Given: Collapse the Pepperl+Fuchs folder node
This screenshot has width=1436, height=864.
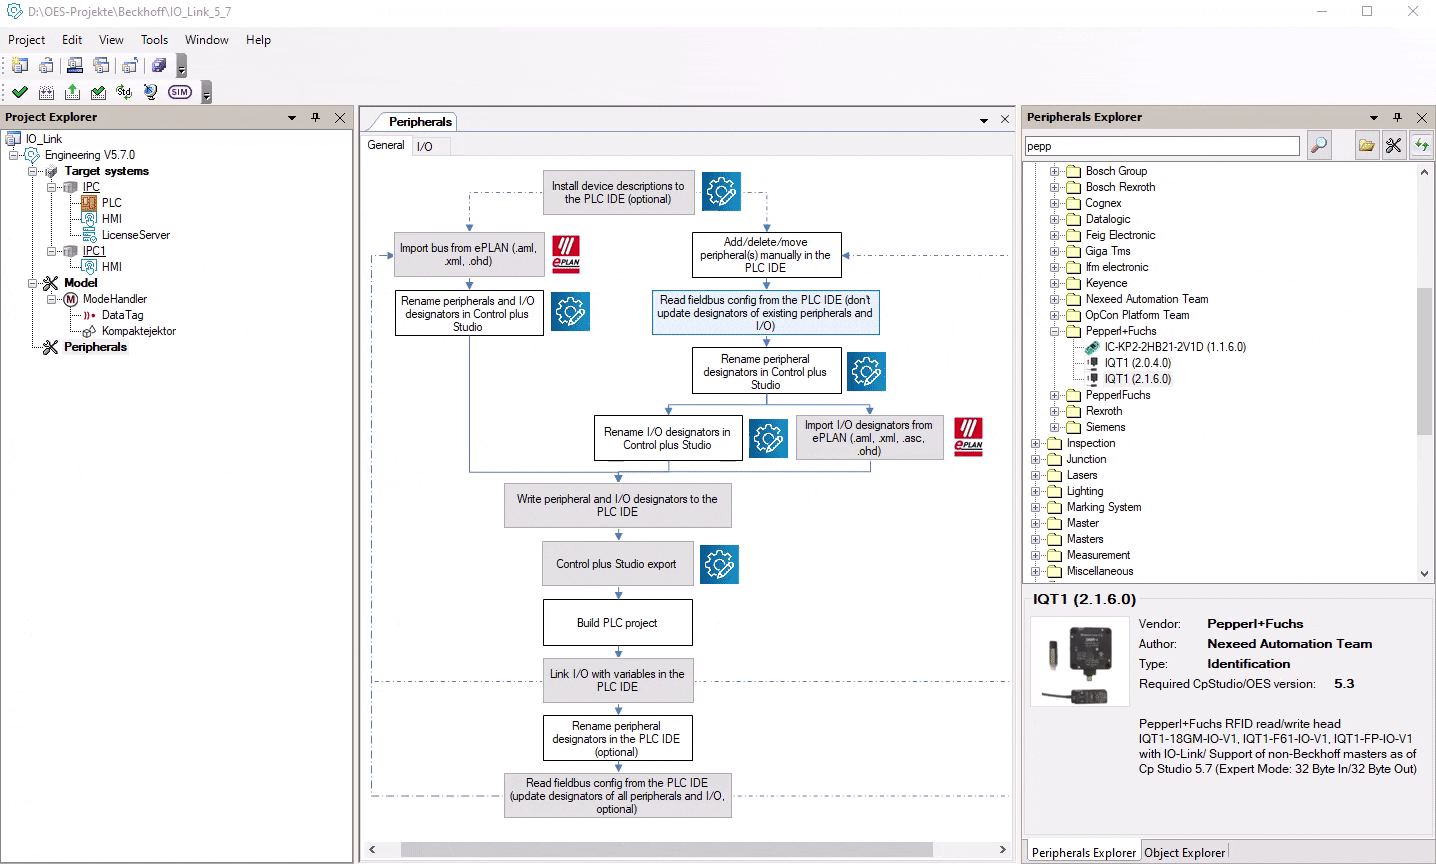Looking at the screenshot, I should tap(1054, 331).
